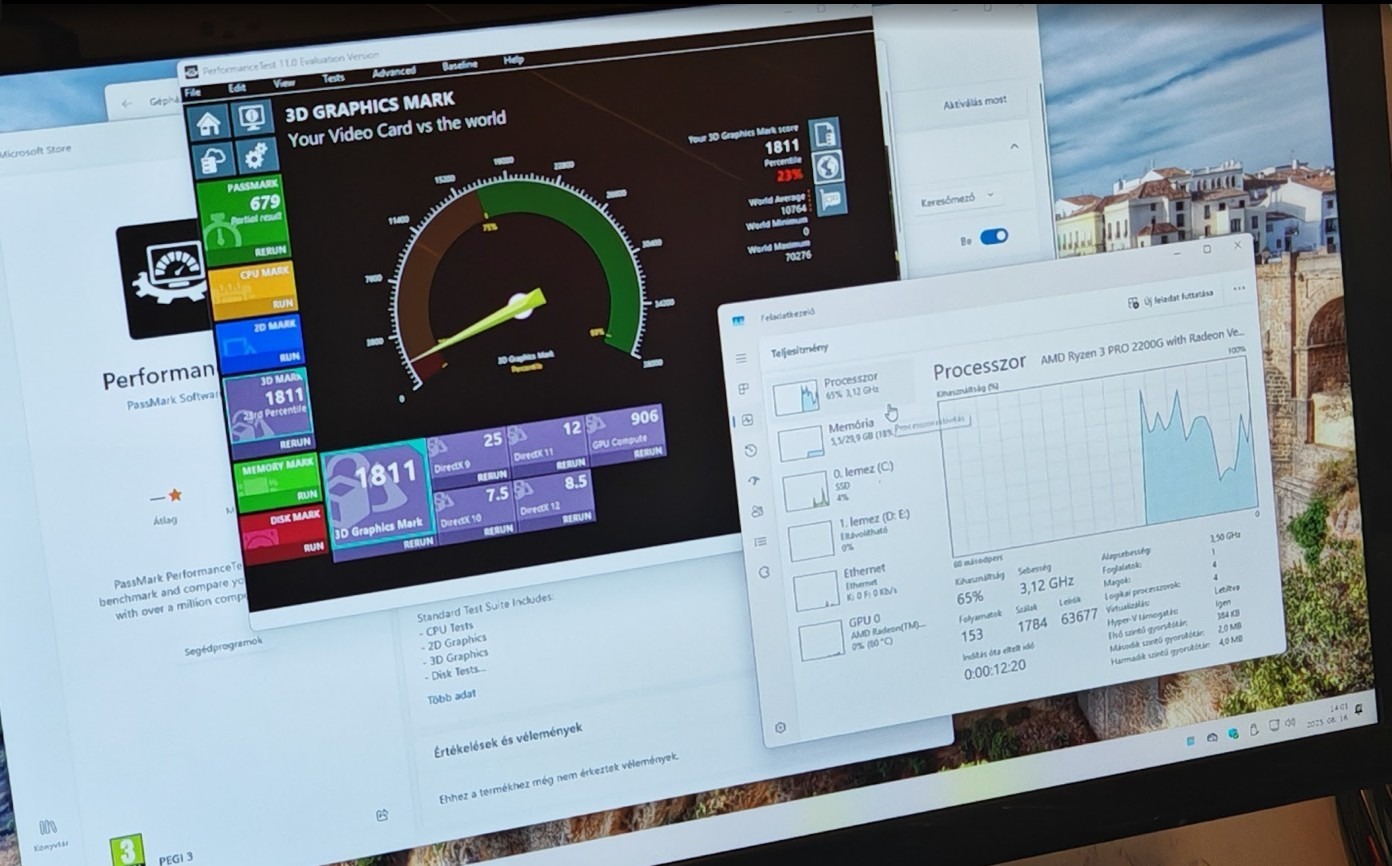Image resolution: width=1392 pixels, height=866 pixels.
Task: Collapse the section chevron in Settings window
Action: pos(1013,146)
